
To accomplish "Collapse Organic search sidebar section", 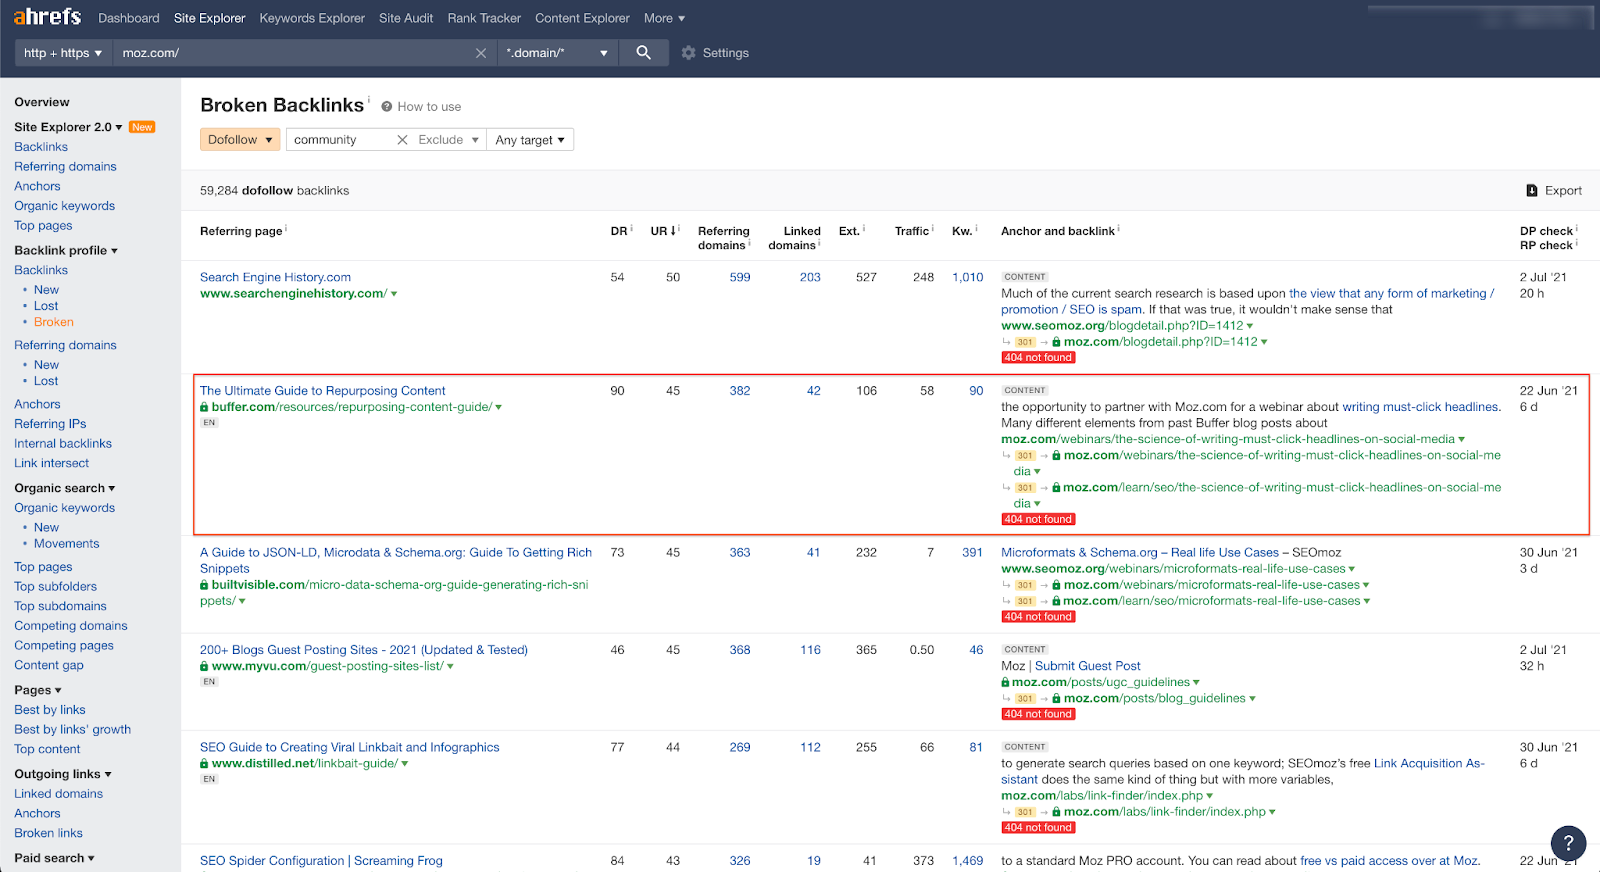I will click(x=64, y=488).
